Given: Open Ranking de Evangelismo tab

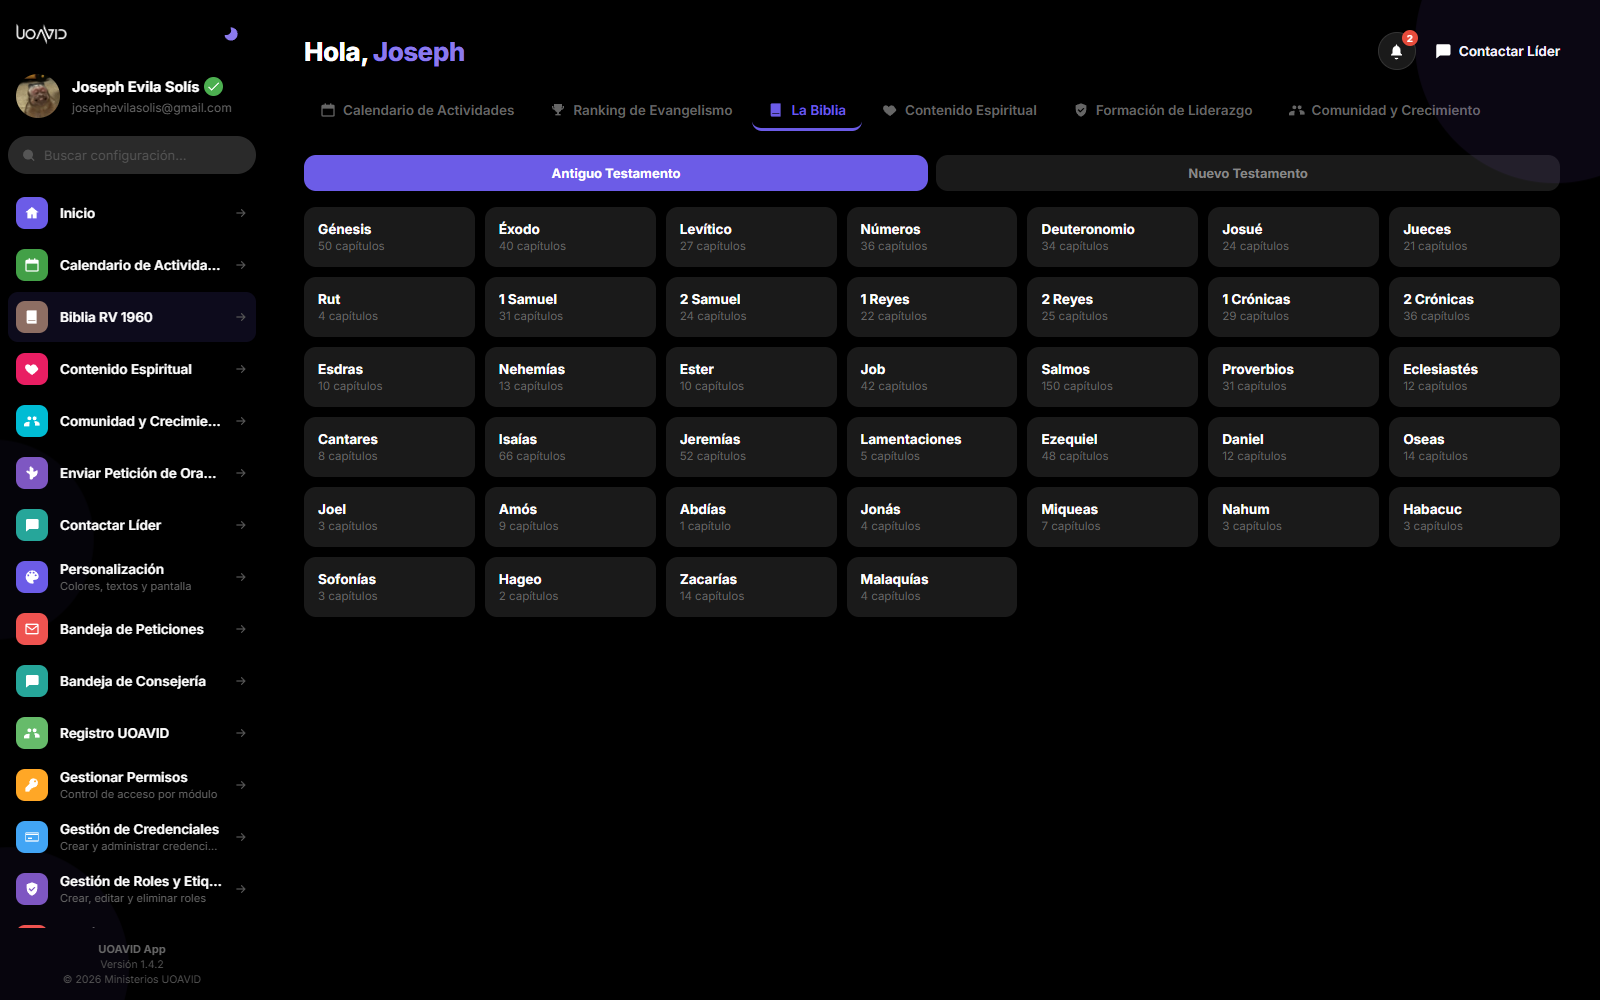Looking at the screenshot, I should [x=642, y=110].
